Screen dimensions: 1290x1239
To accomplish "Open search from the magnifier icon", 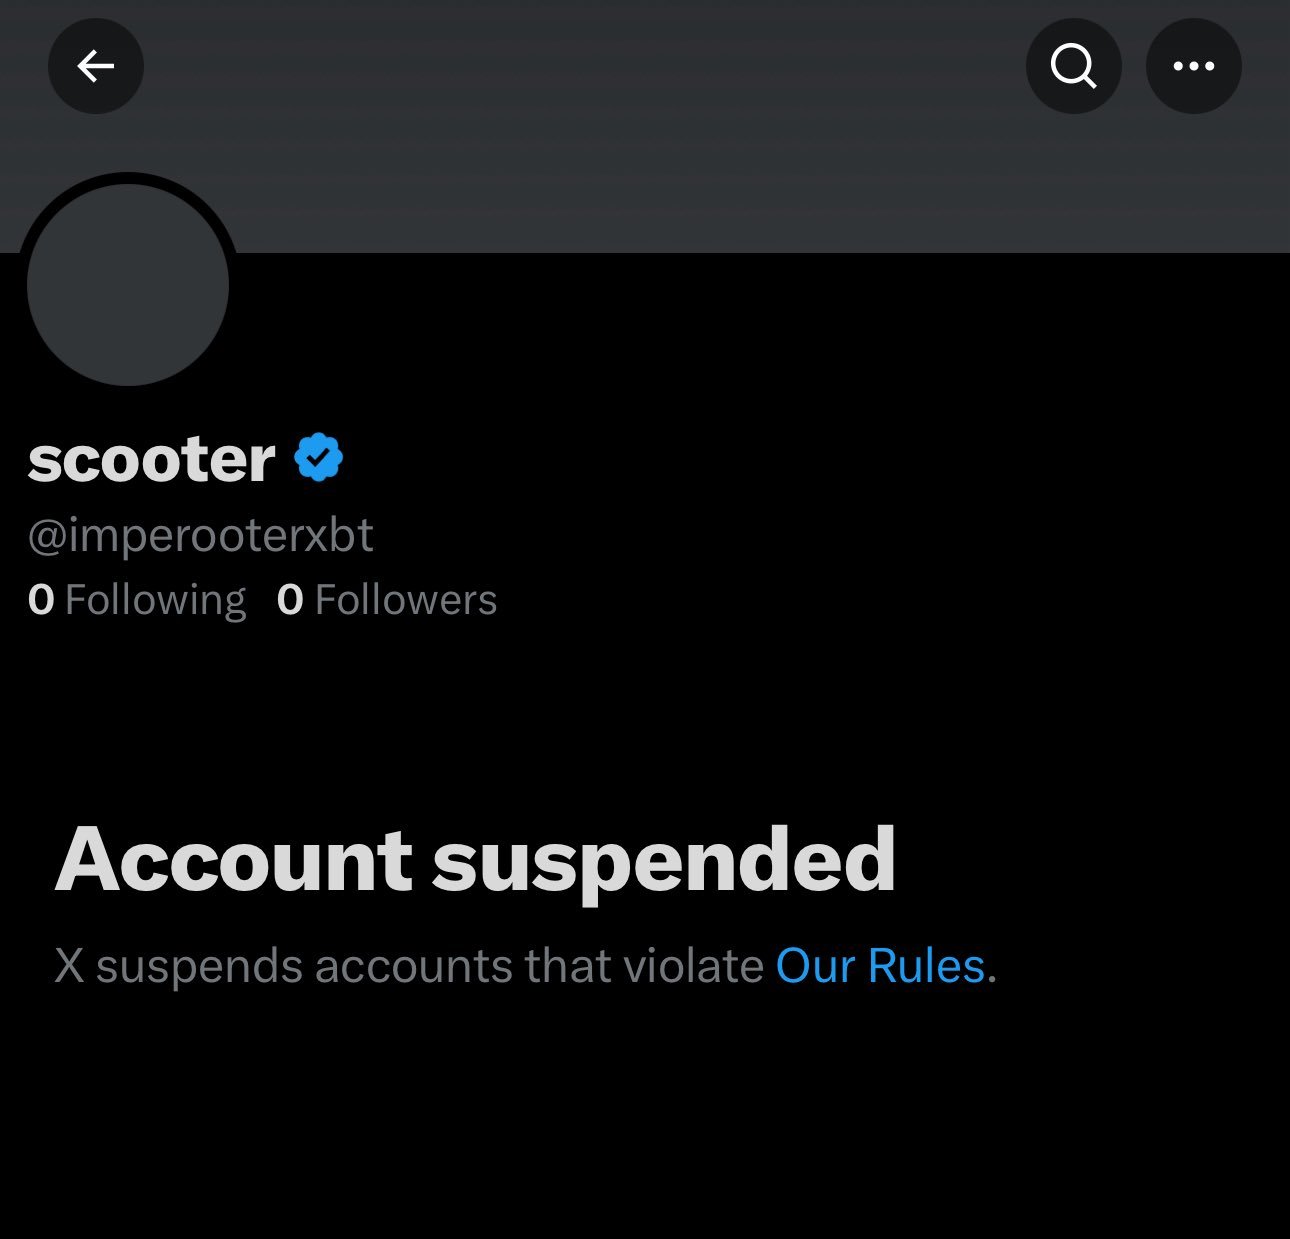I will (x=1073, y=66).
